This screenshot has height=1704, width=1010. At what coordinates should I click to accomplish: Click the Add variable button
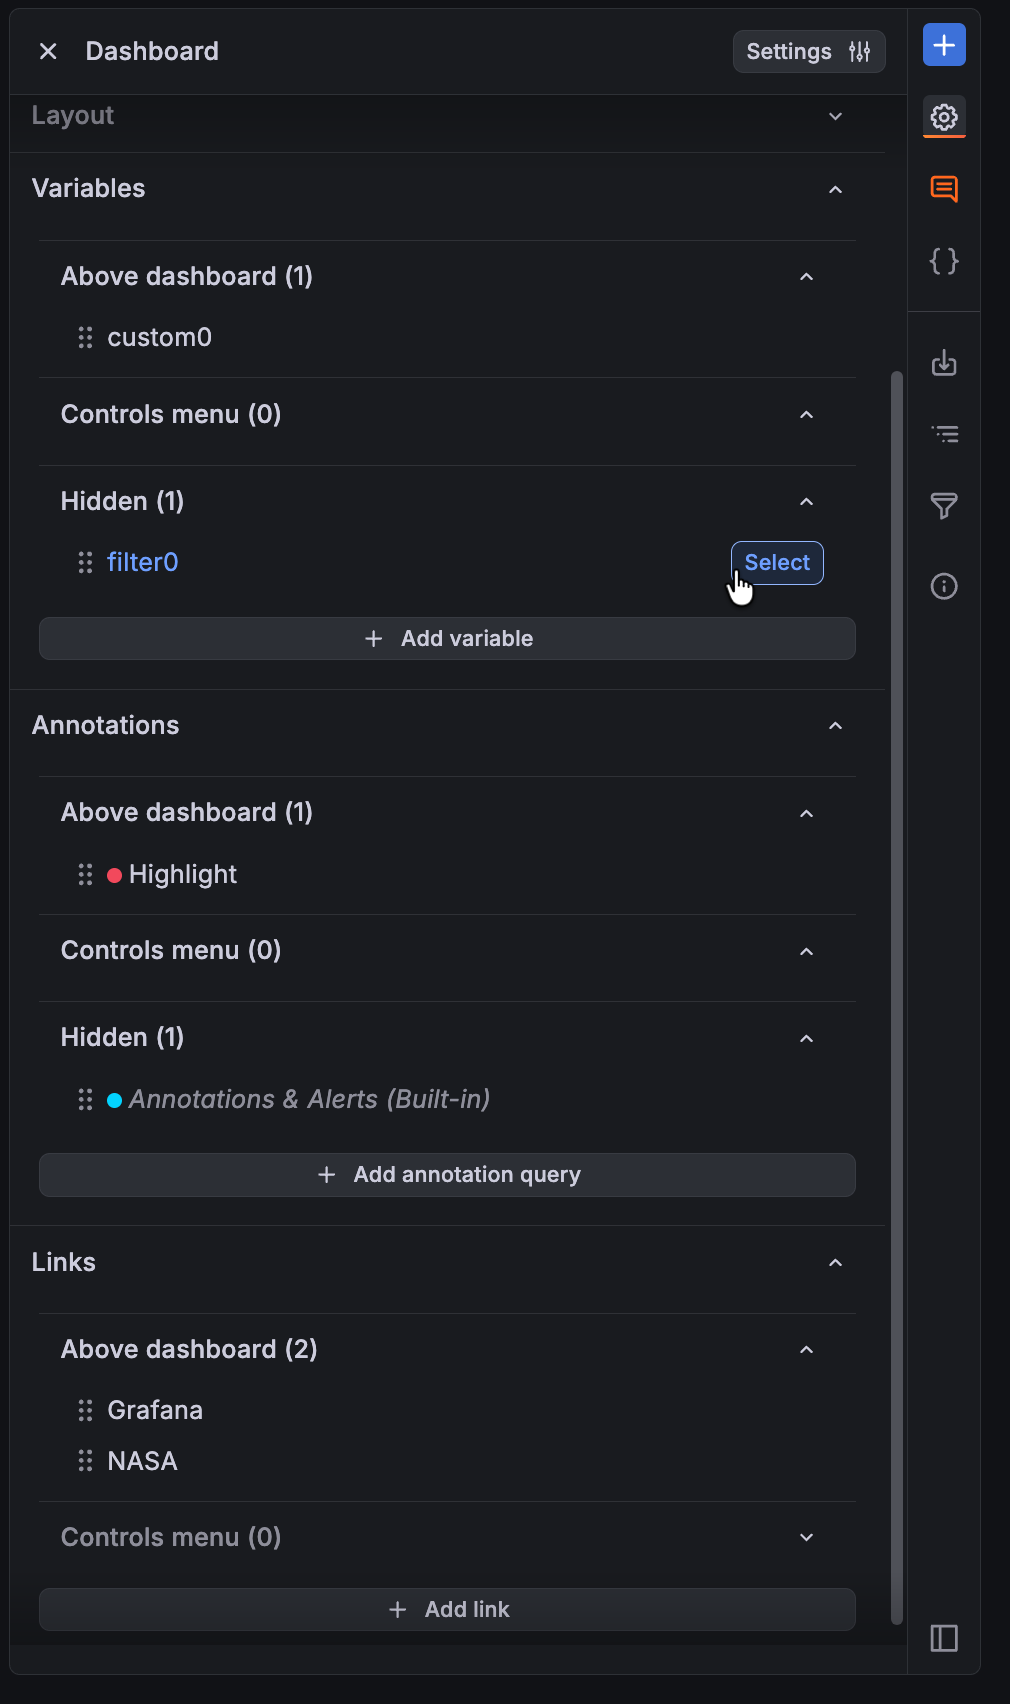[x=447, y=638]
